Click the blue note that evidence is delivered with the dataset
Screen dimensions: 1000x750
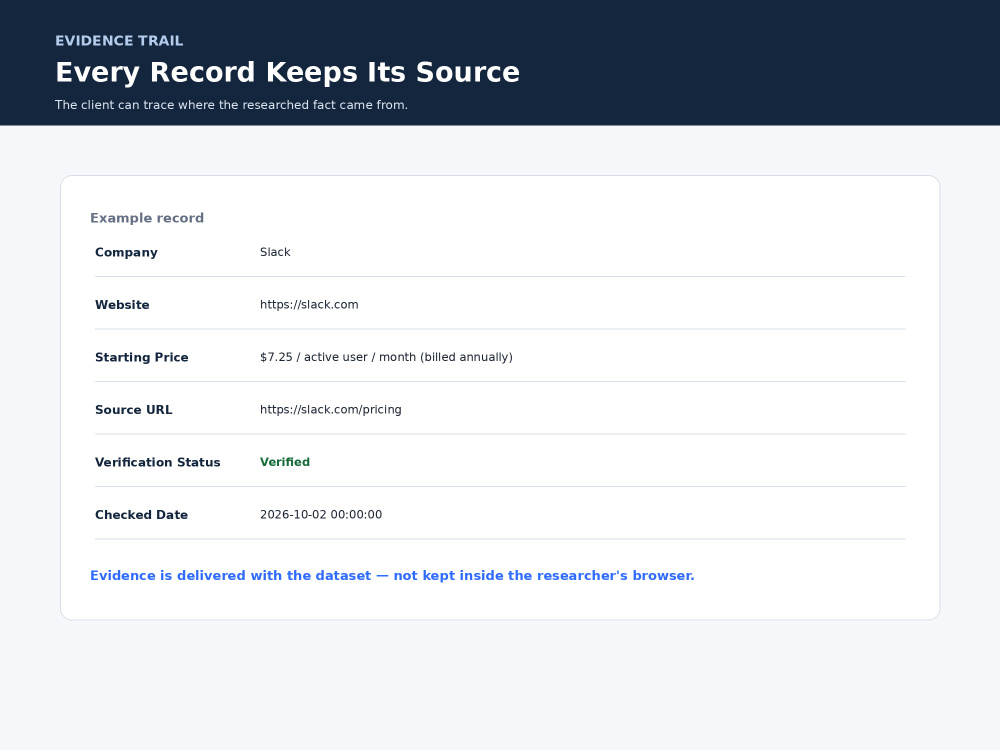[x=392, y=576]
